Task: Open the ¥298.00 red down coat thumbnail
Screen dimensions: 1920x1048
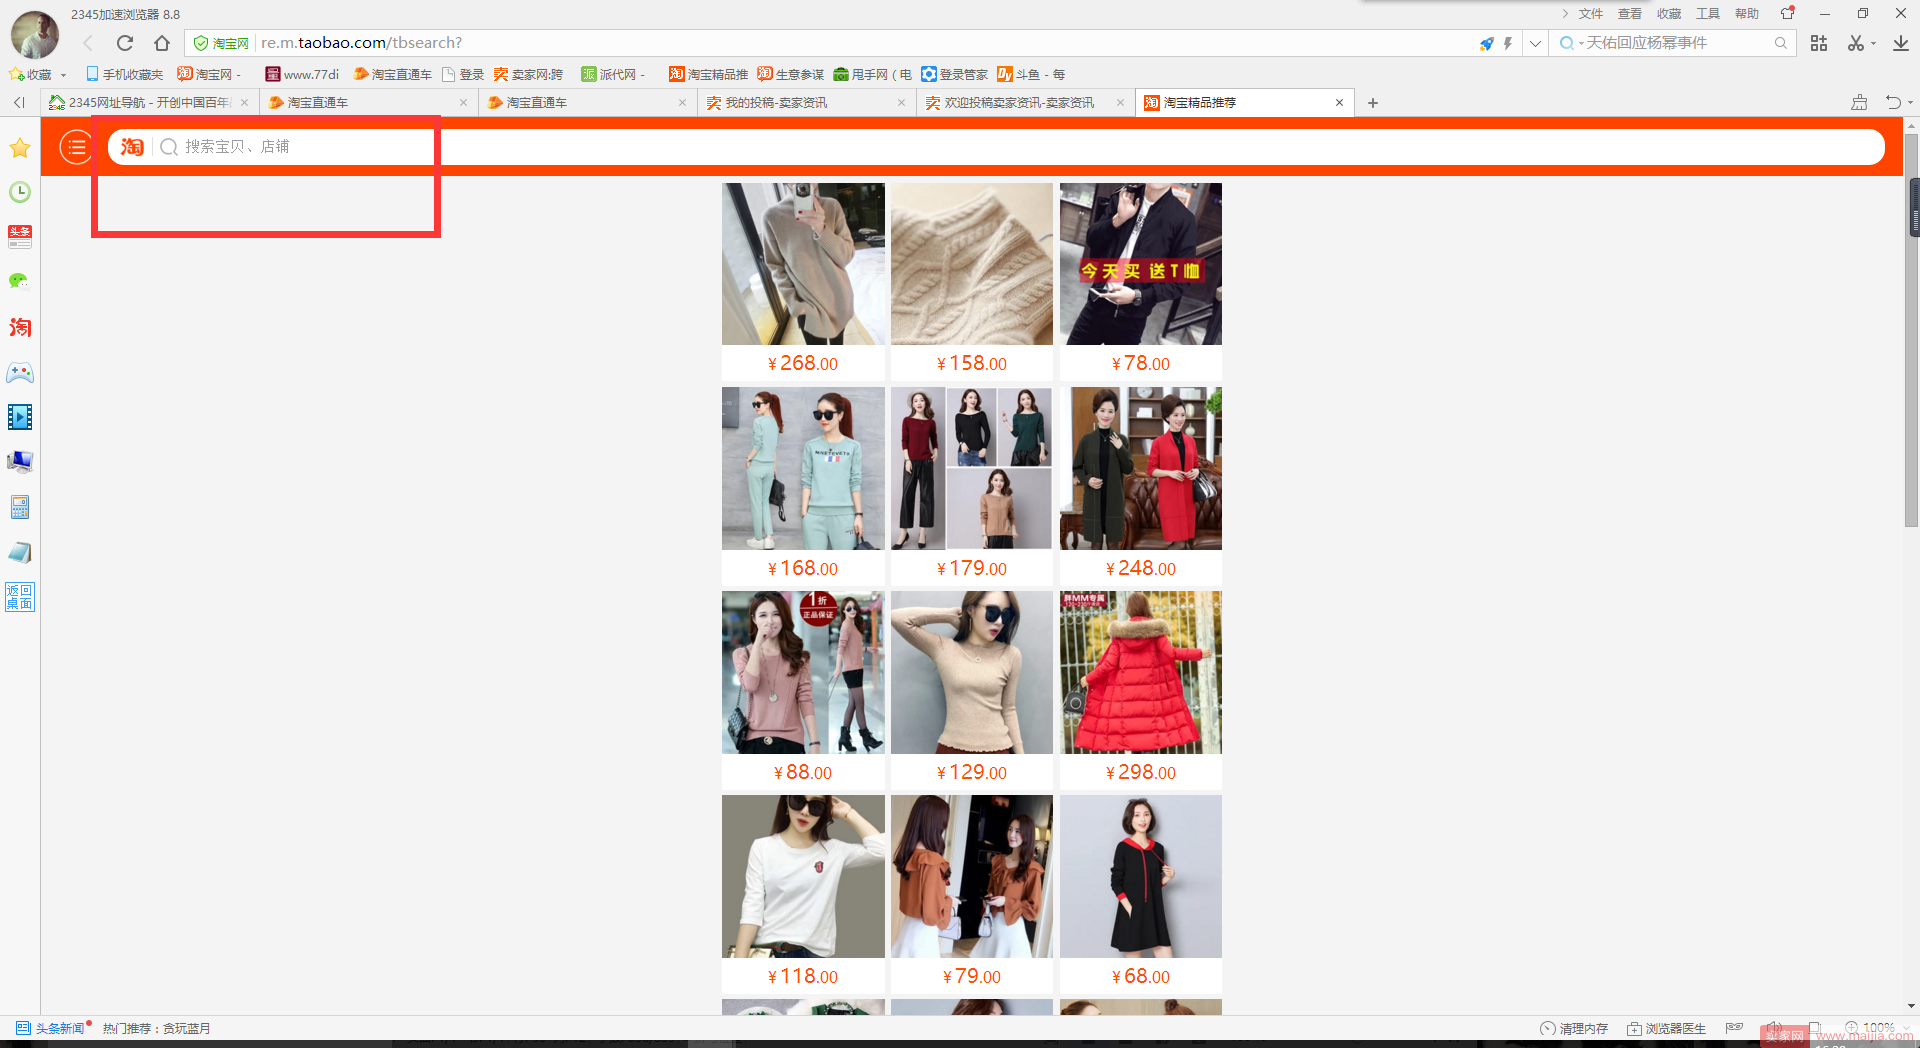Action: pyautogui.click(x=1141, y=672)
